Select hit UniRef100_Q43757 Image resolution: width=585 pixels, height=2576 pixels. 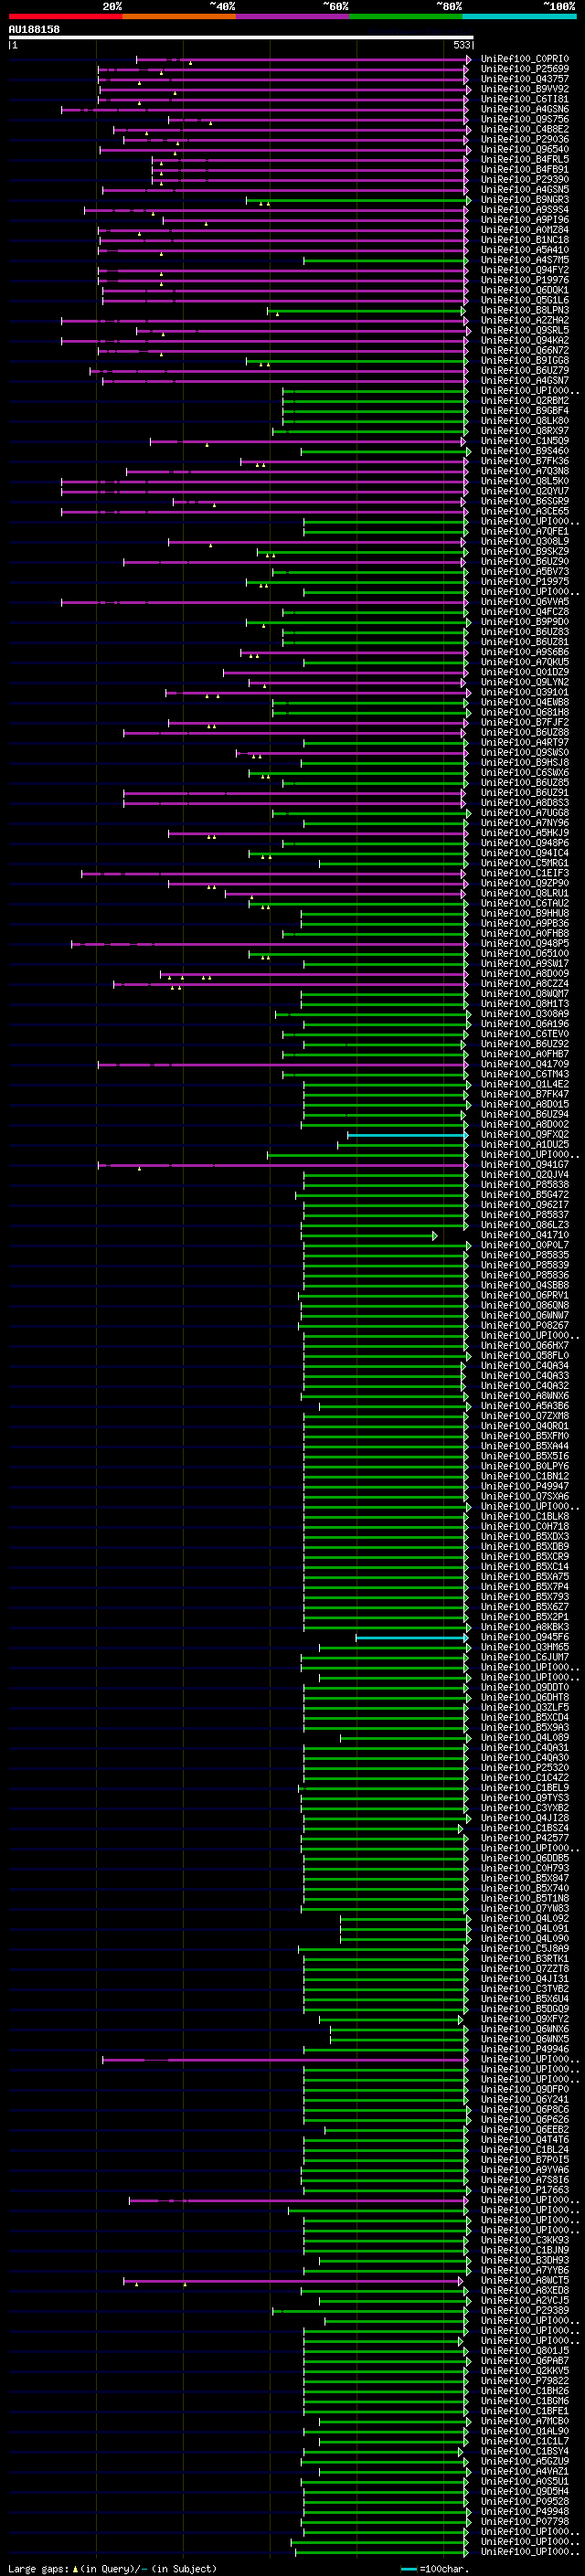coord(524,79)
